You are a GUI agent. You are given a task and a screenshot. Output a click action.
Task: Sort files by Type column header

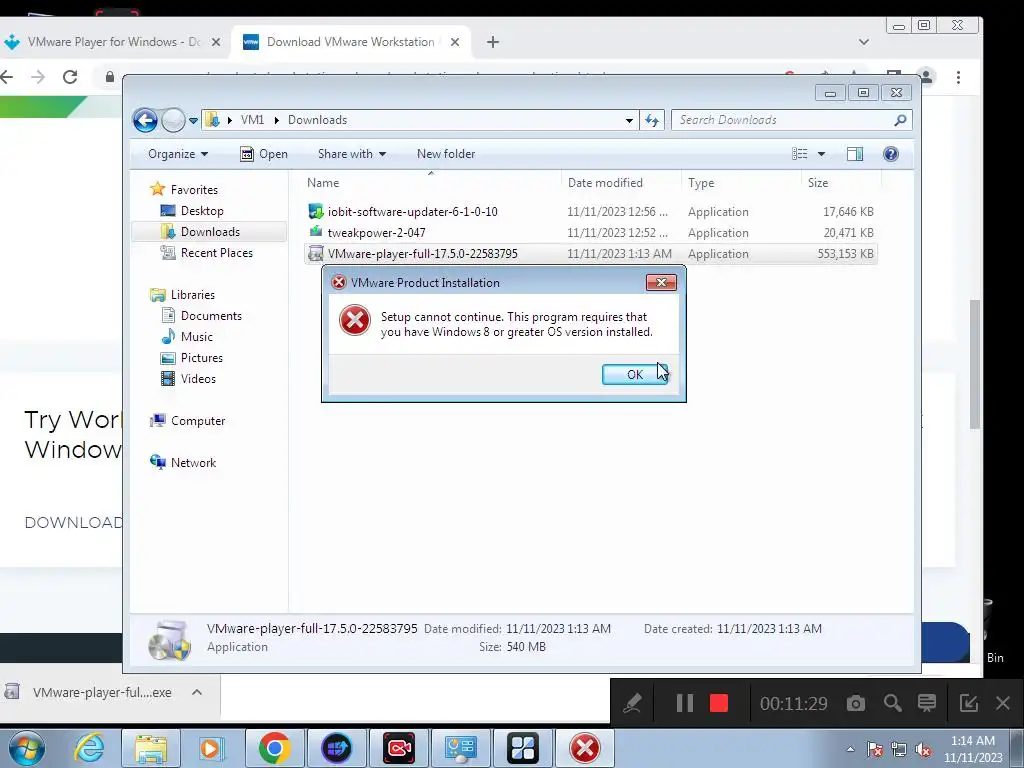point(741,183)
